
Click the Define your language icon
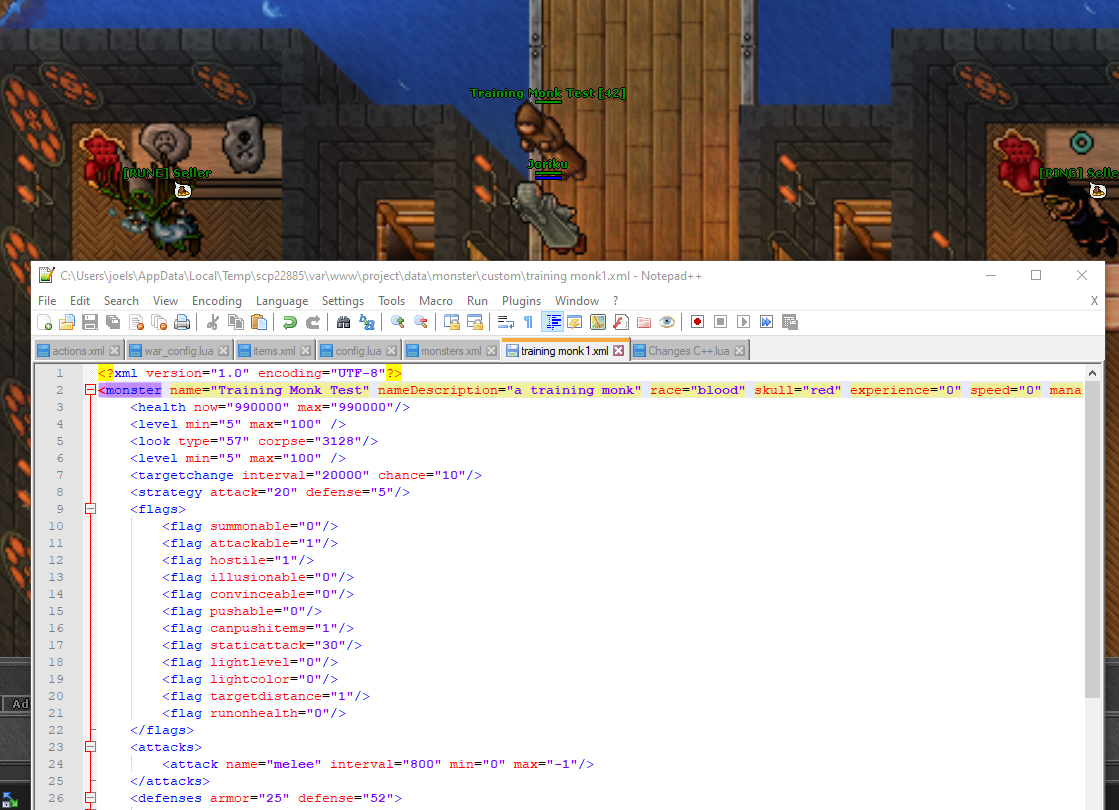(x=574, y=323)
